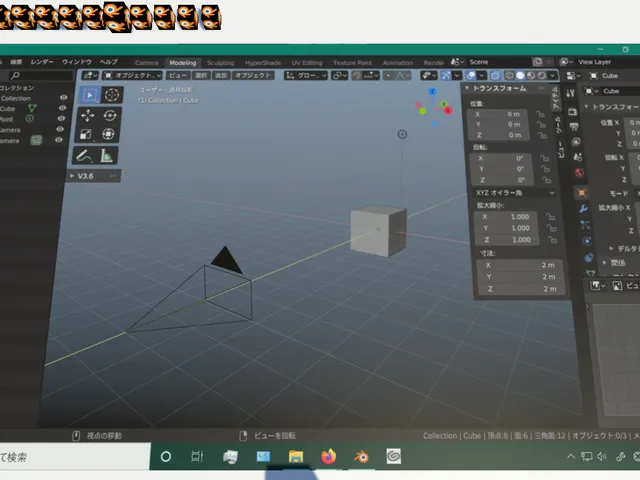Open Task View on the taskbar
This screenshot has width=640, height=480.
[197, 456]
